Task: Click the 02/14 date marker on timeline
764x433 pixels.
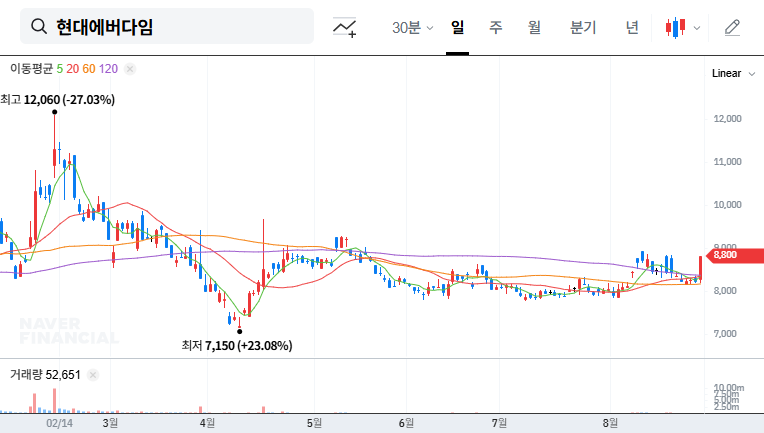Action: (x=59, y=423)
